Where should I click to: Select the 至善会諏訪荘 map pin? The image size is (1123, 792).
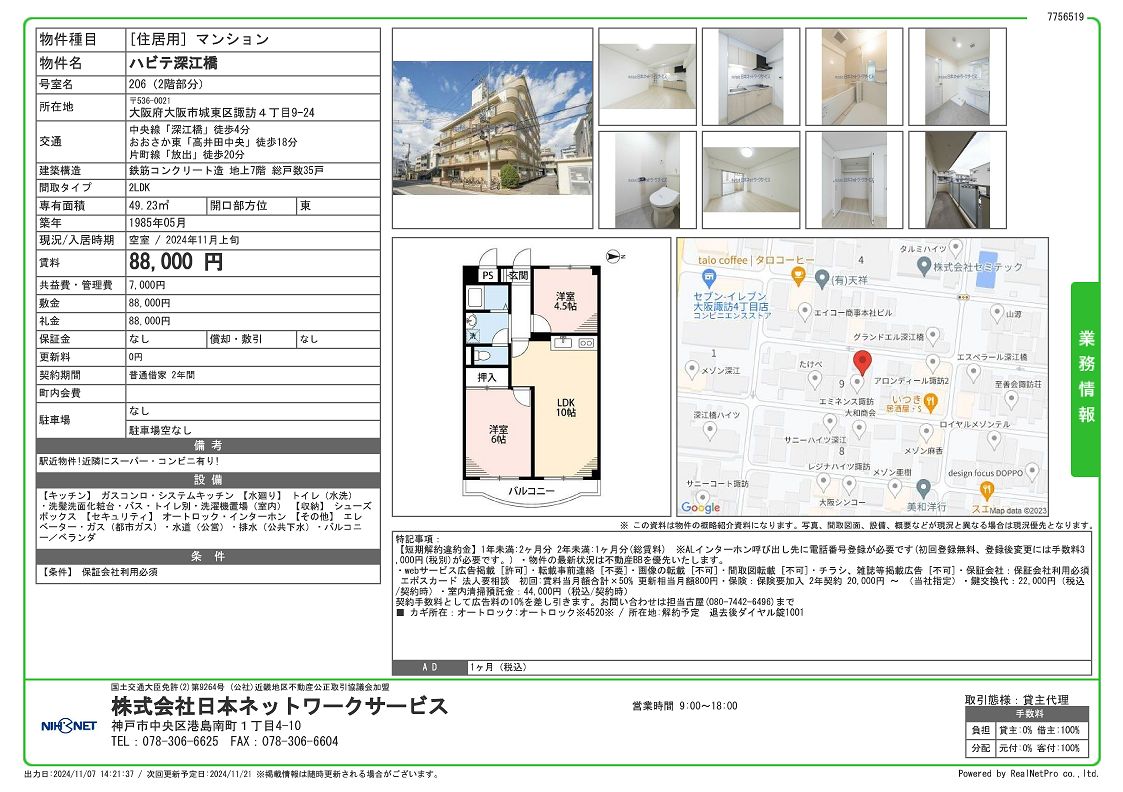1011,399
